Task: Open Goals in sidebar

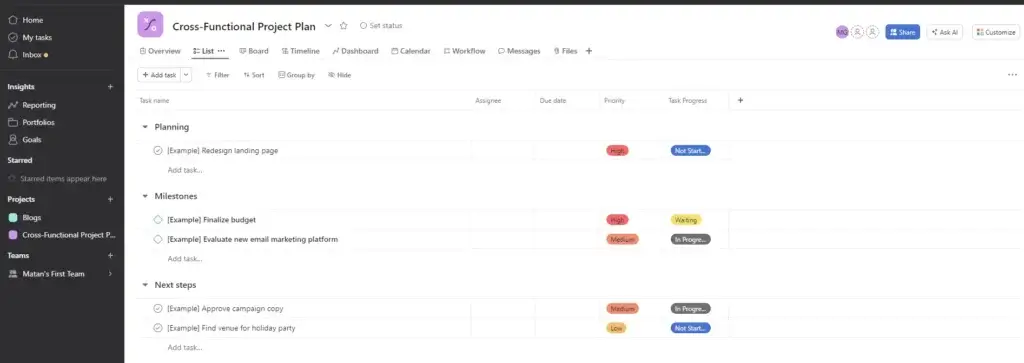Action: click(x=25, y=140)
